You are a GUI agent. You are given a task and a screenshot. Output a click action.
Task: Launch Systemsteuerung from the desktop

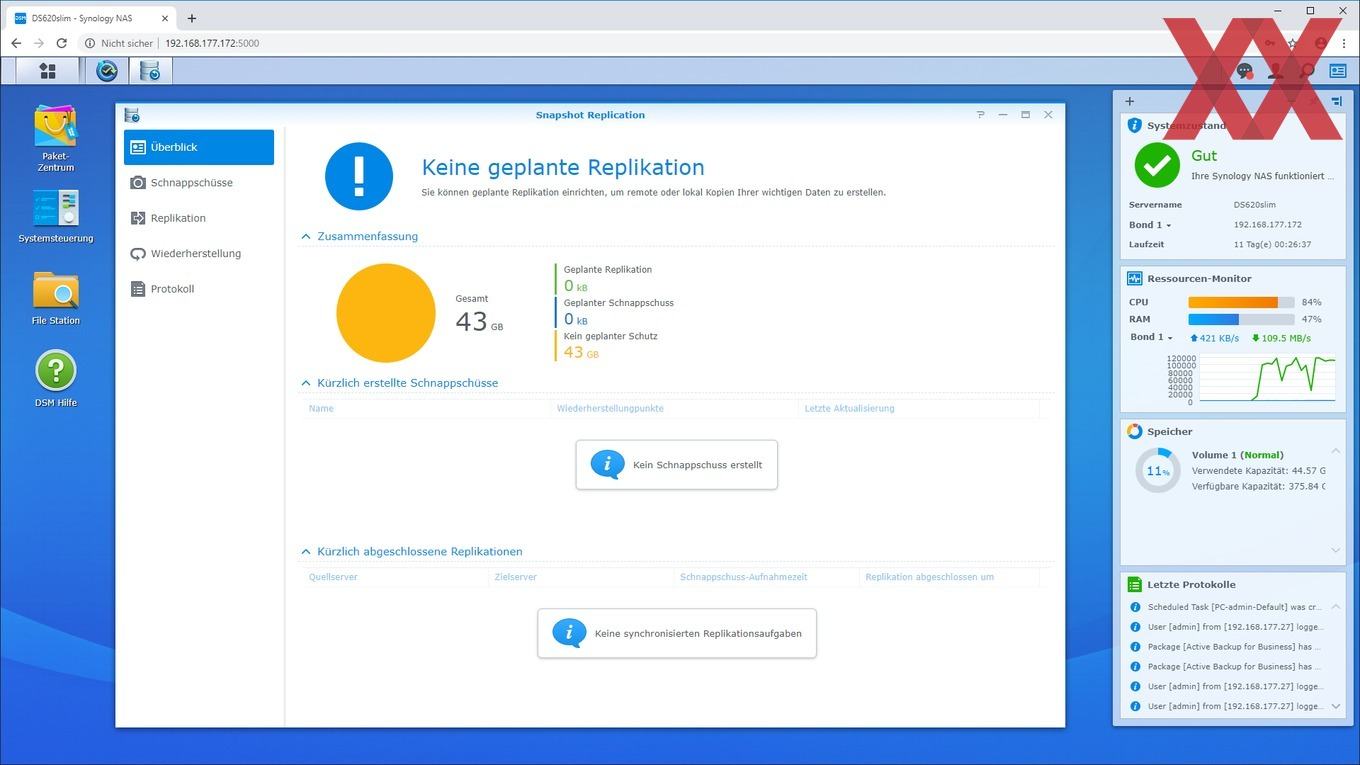56,217
